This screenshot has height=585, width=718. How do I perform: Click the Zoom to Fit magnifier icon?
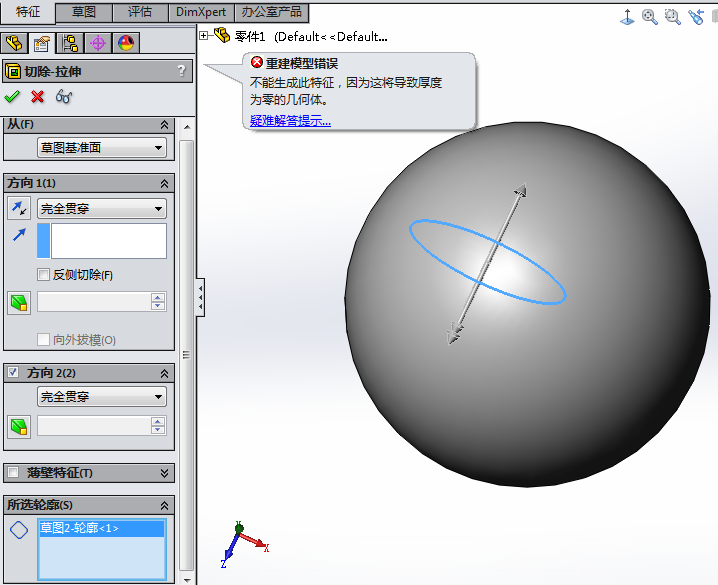click(x=650, y=17)
